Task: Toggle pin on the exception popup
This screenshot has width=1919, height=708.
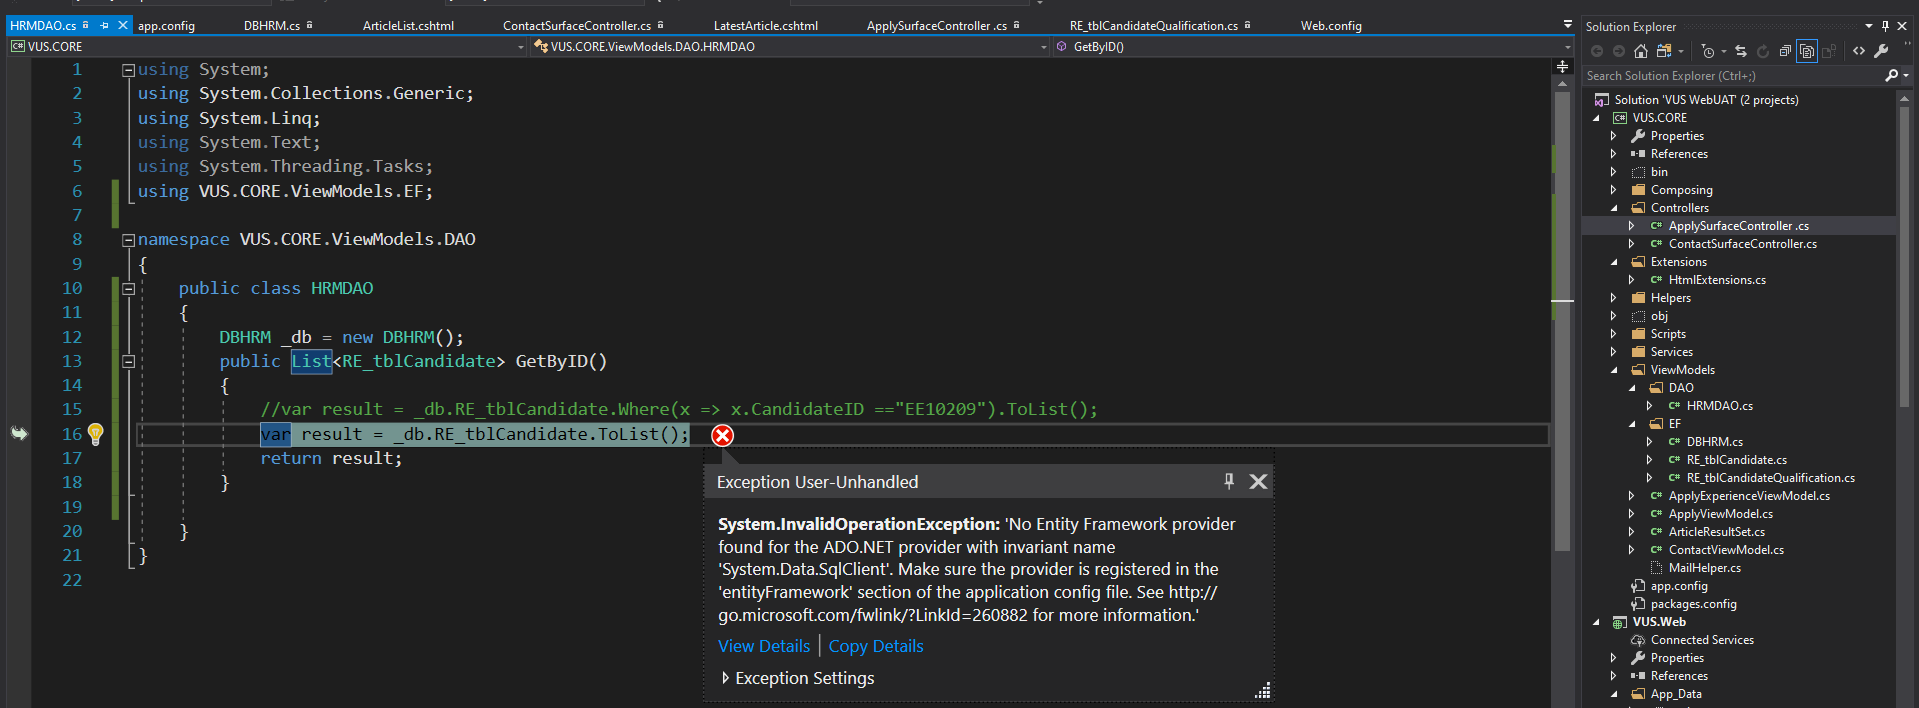Action: (x=1229, y=481)
